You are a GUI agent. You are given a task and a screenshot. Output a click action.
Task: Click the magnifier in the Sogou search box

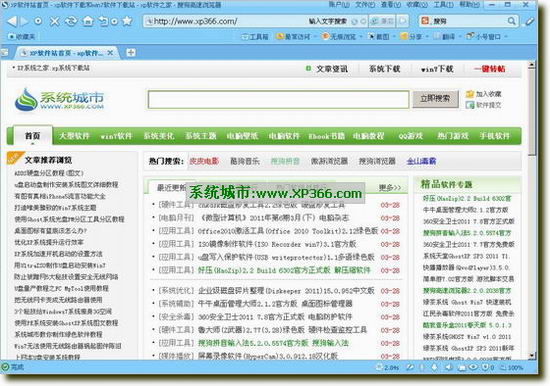pos(512,21)
